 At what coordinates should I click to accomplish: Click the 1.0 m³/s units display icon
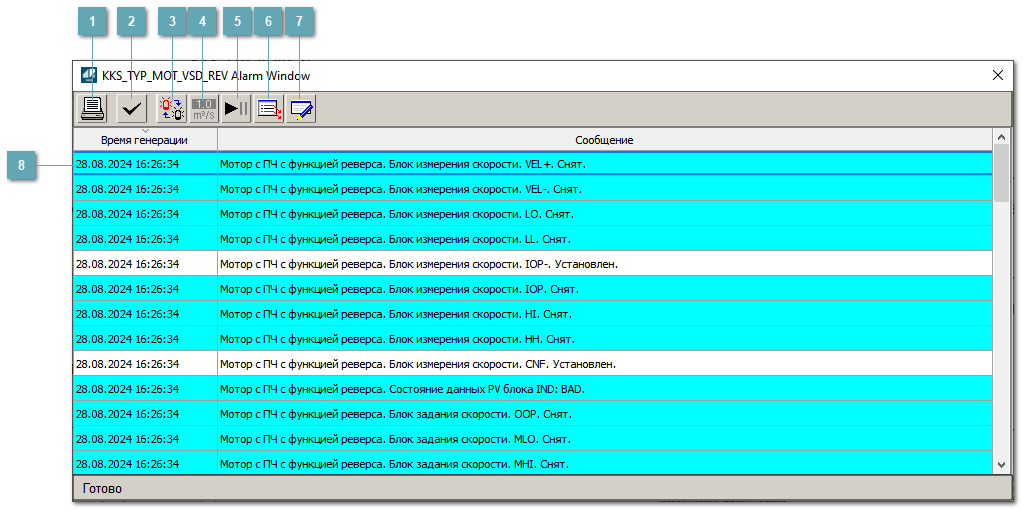click(x=204, y=108)
